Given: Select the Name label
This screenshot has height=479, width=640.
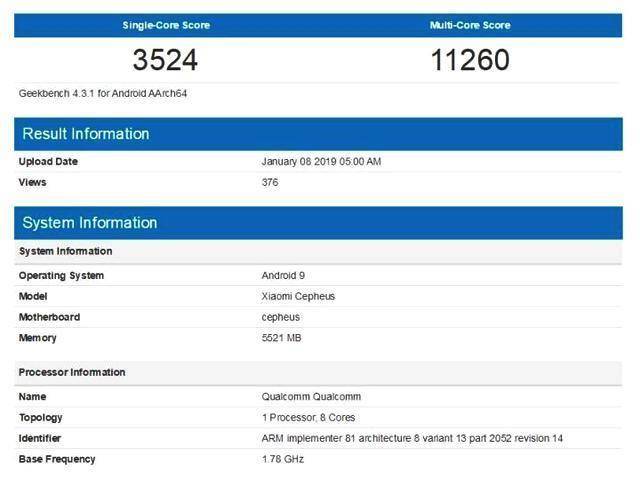Looking at the screenshot, I should [32, 397].
